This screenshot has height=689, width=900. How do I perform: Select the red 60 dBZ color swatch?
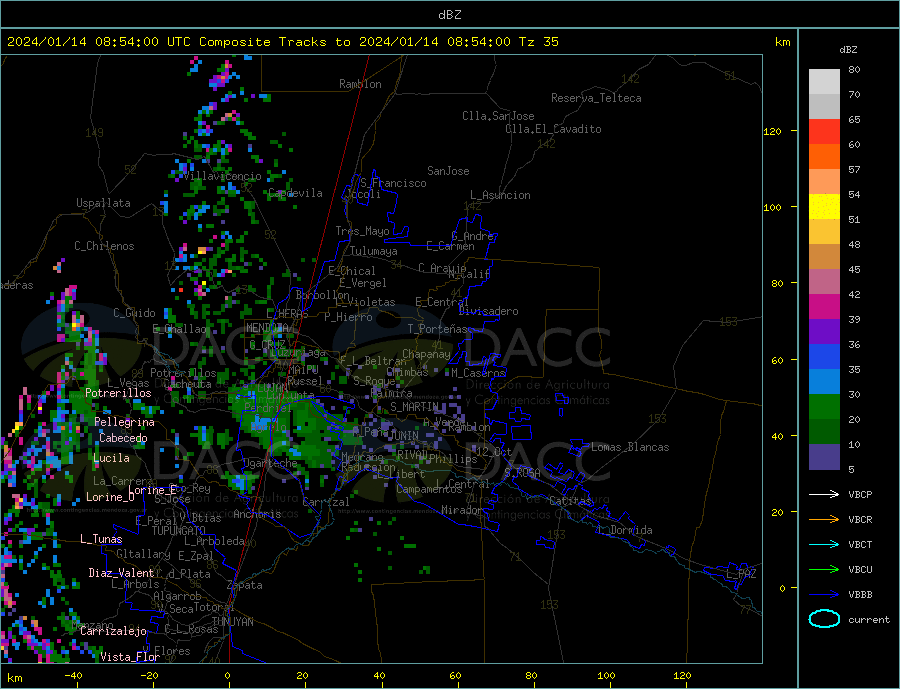point(824,131)
